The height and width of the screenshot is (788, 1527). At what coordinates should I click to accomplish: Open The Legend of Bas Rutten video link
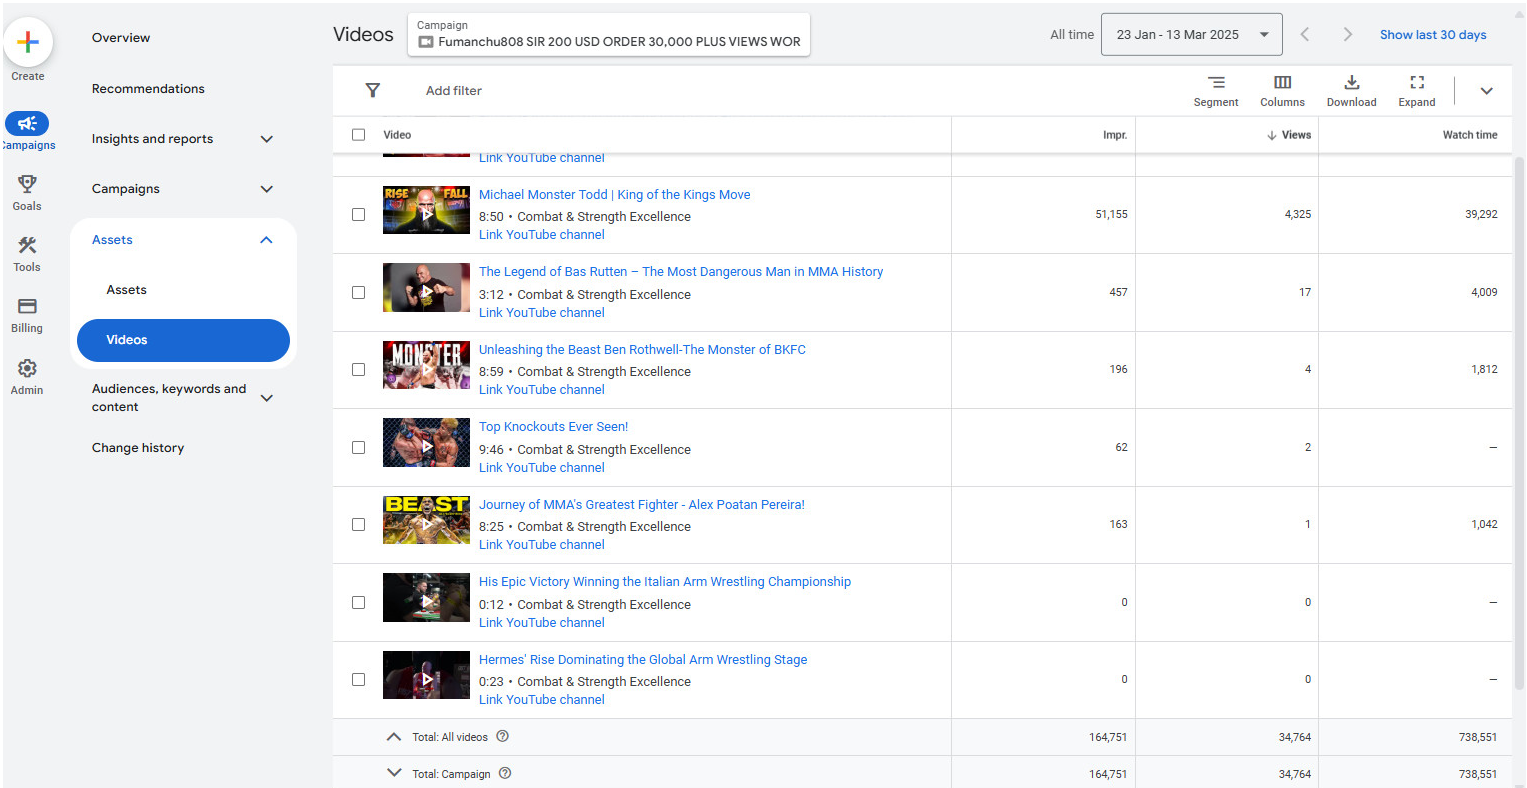click(680, 272)
